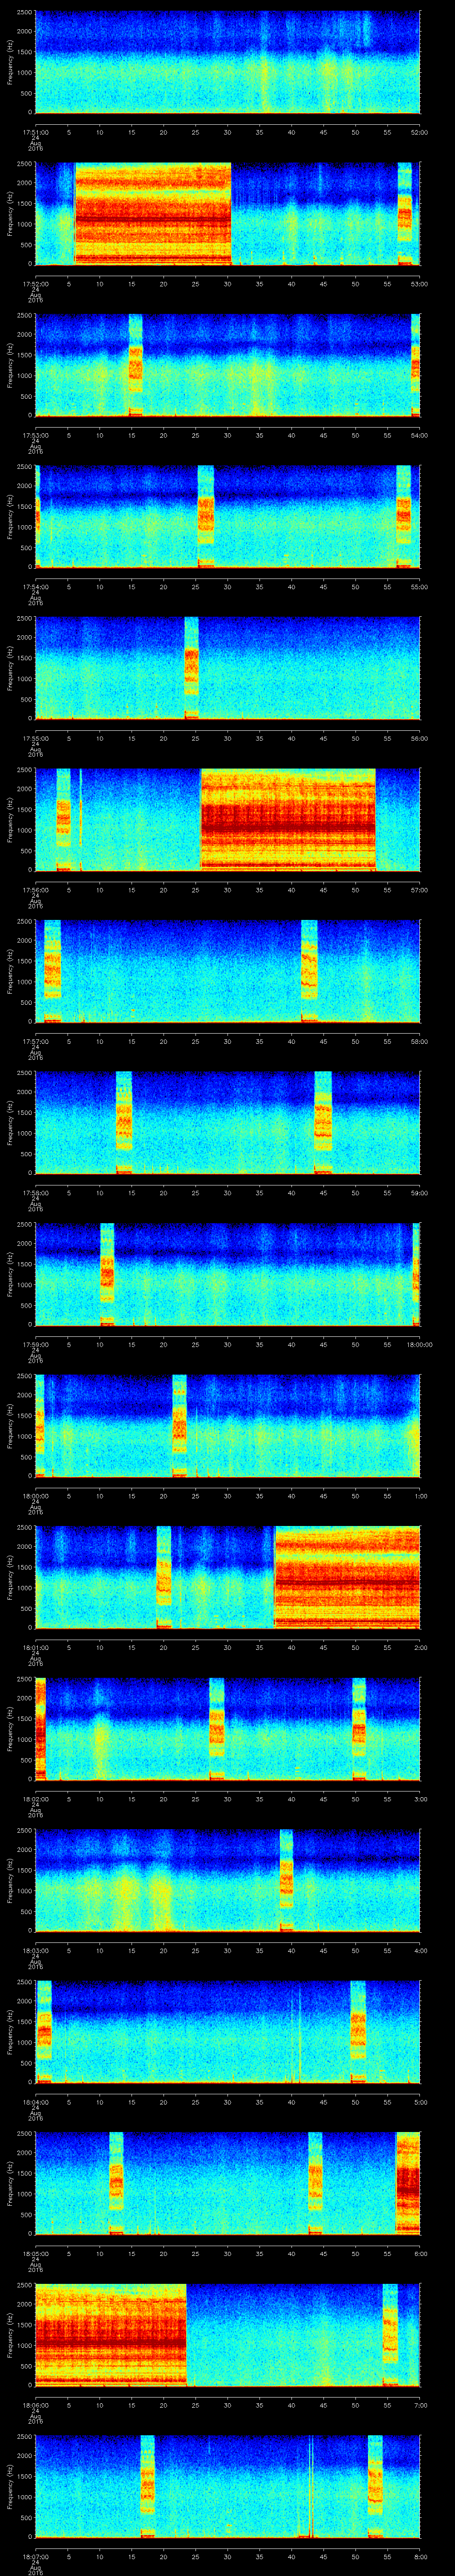This screenshot has height=2576, width=455.
Task: Select the burst near 22s in the 18:00 spectrogram
Action: click(x=179, y=1425)
